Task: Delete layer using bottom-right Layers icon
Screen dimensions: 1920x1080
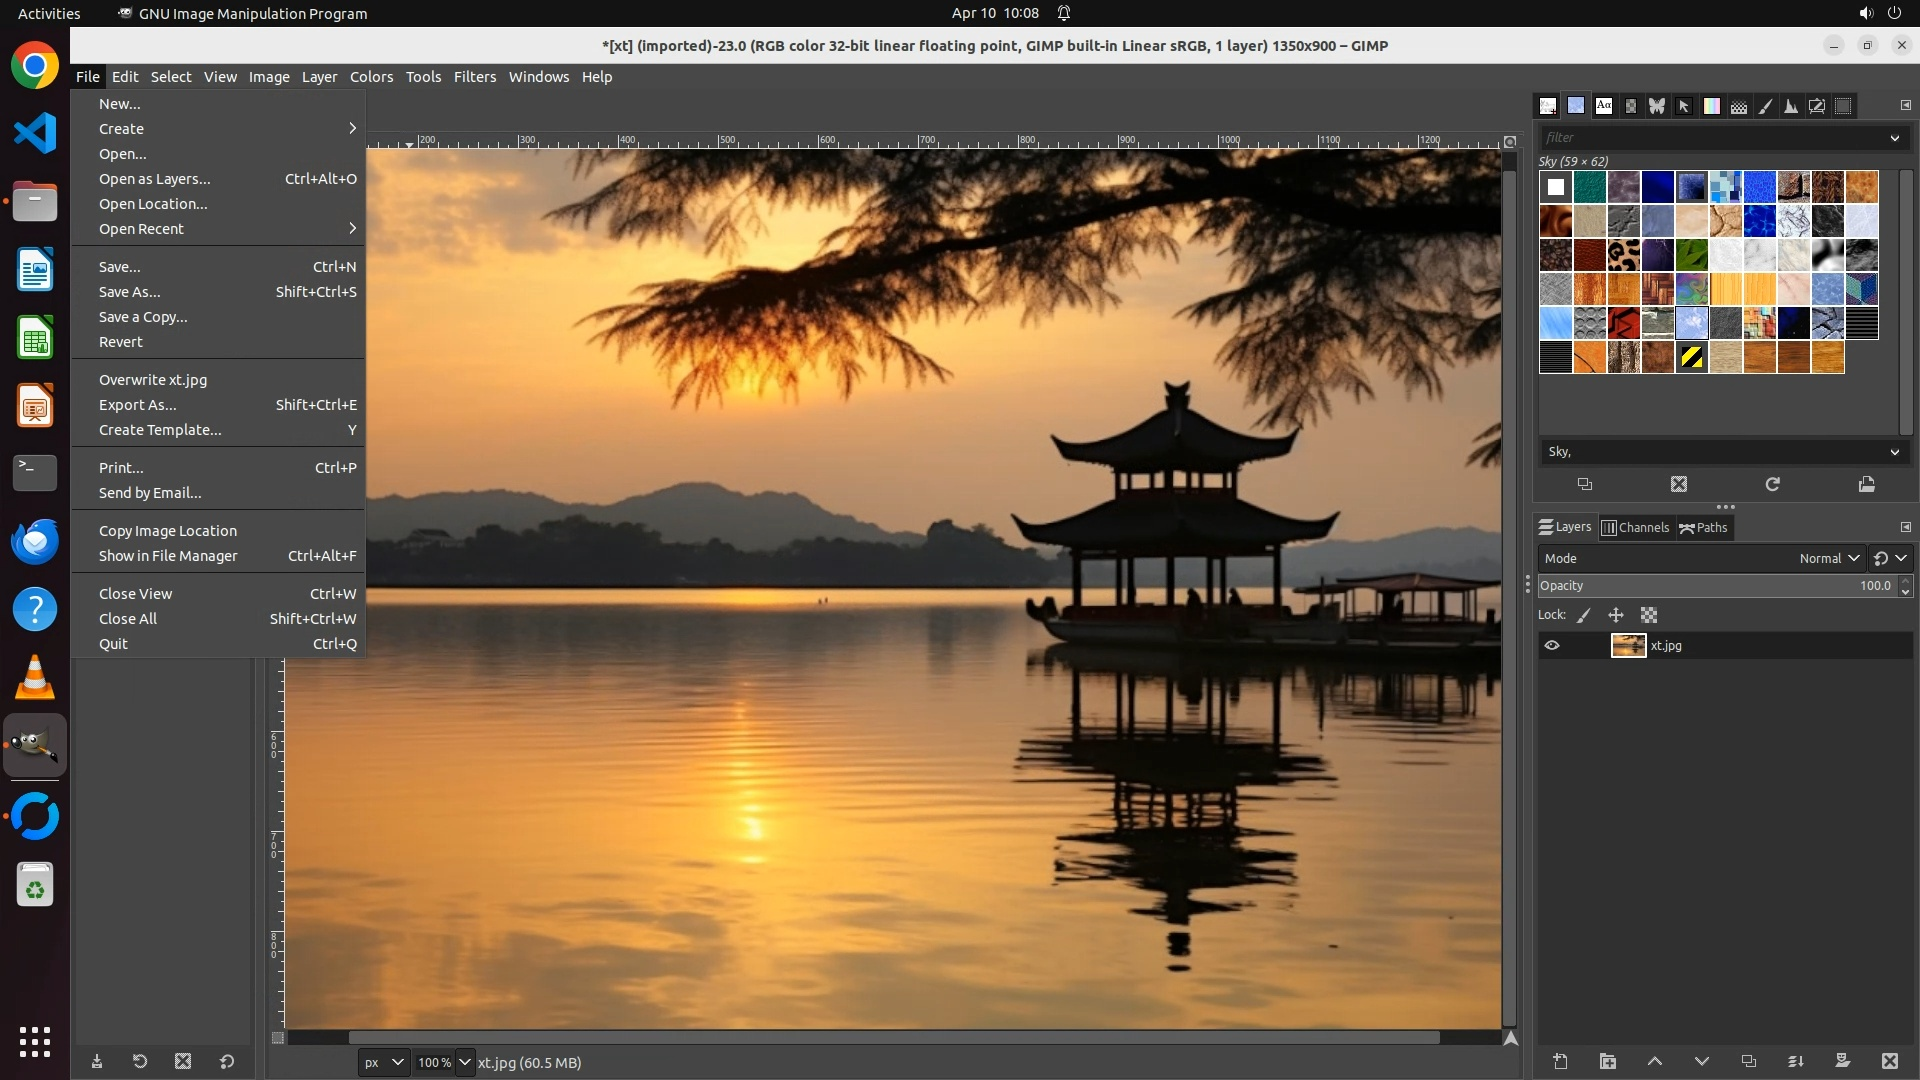Action: point(1889,1061)
